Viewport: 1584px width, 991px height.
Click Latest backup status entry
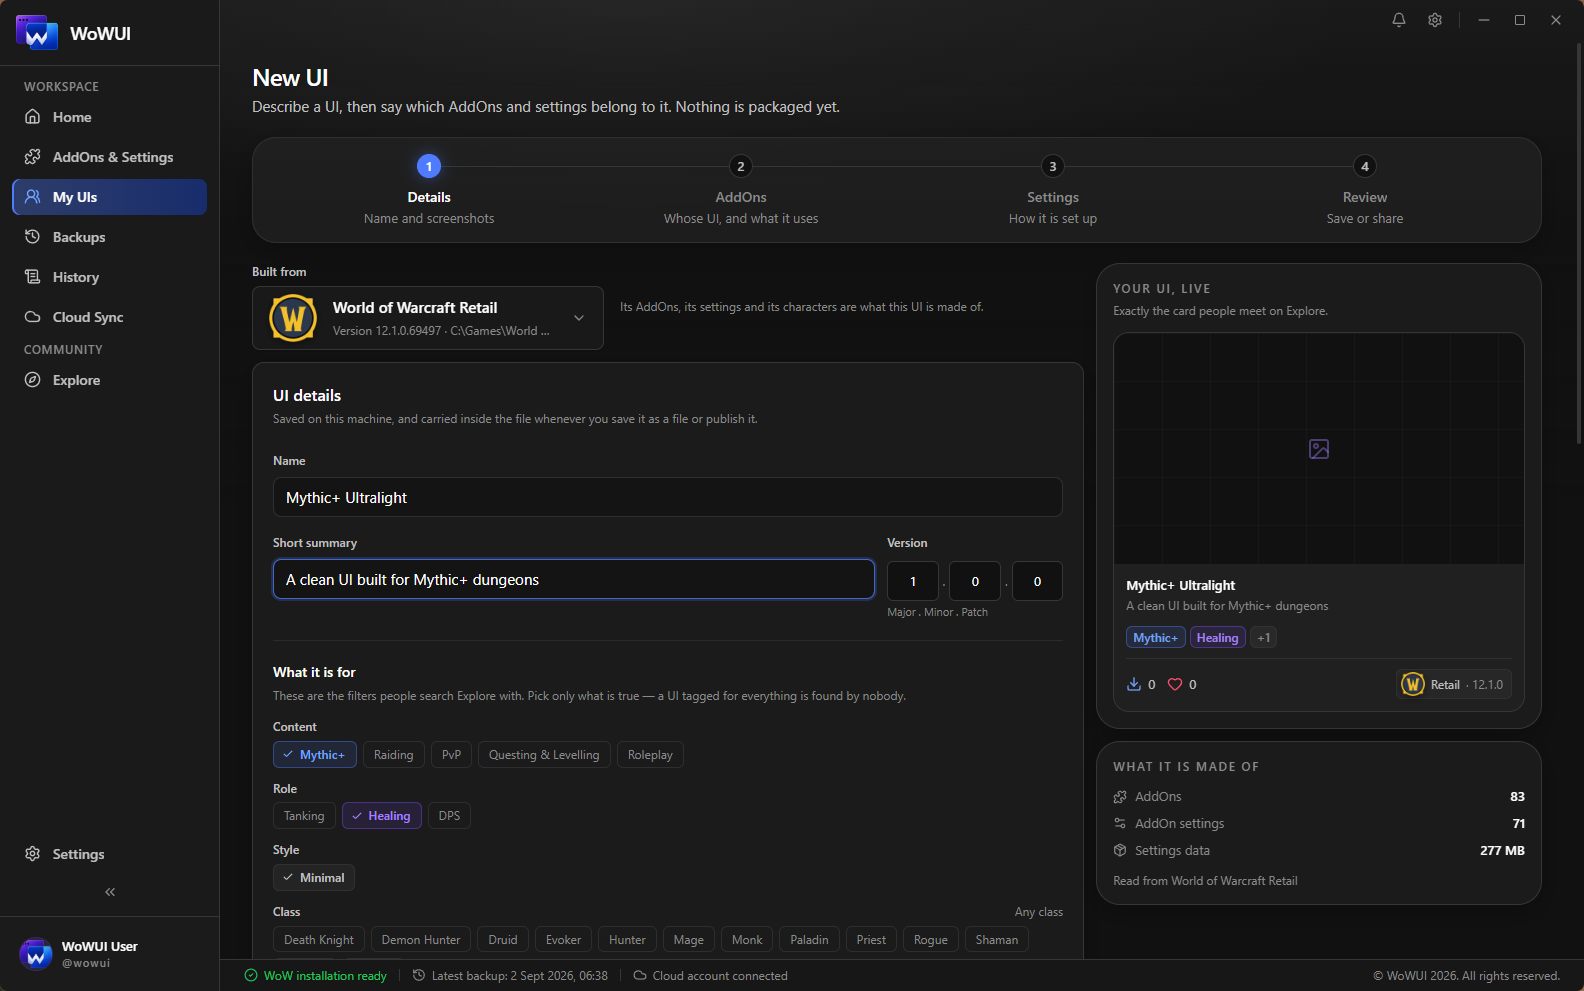(510, 976)
